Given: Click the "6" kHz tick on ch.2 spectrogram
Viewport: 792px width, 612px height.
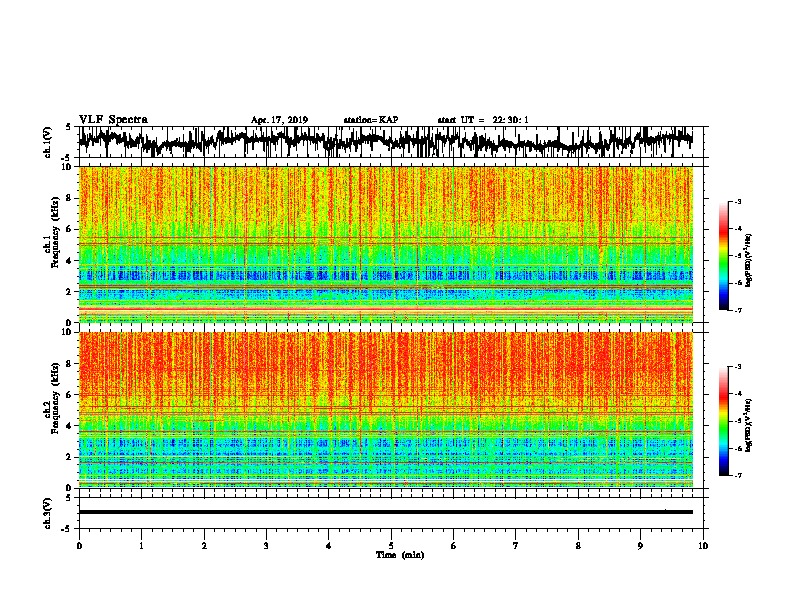Looking at the screenshot, I should click(69, 395).
